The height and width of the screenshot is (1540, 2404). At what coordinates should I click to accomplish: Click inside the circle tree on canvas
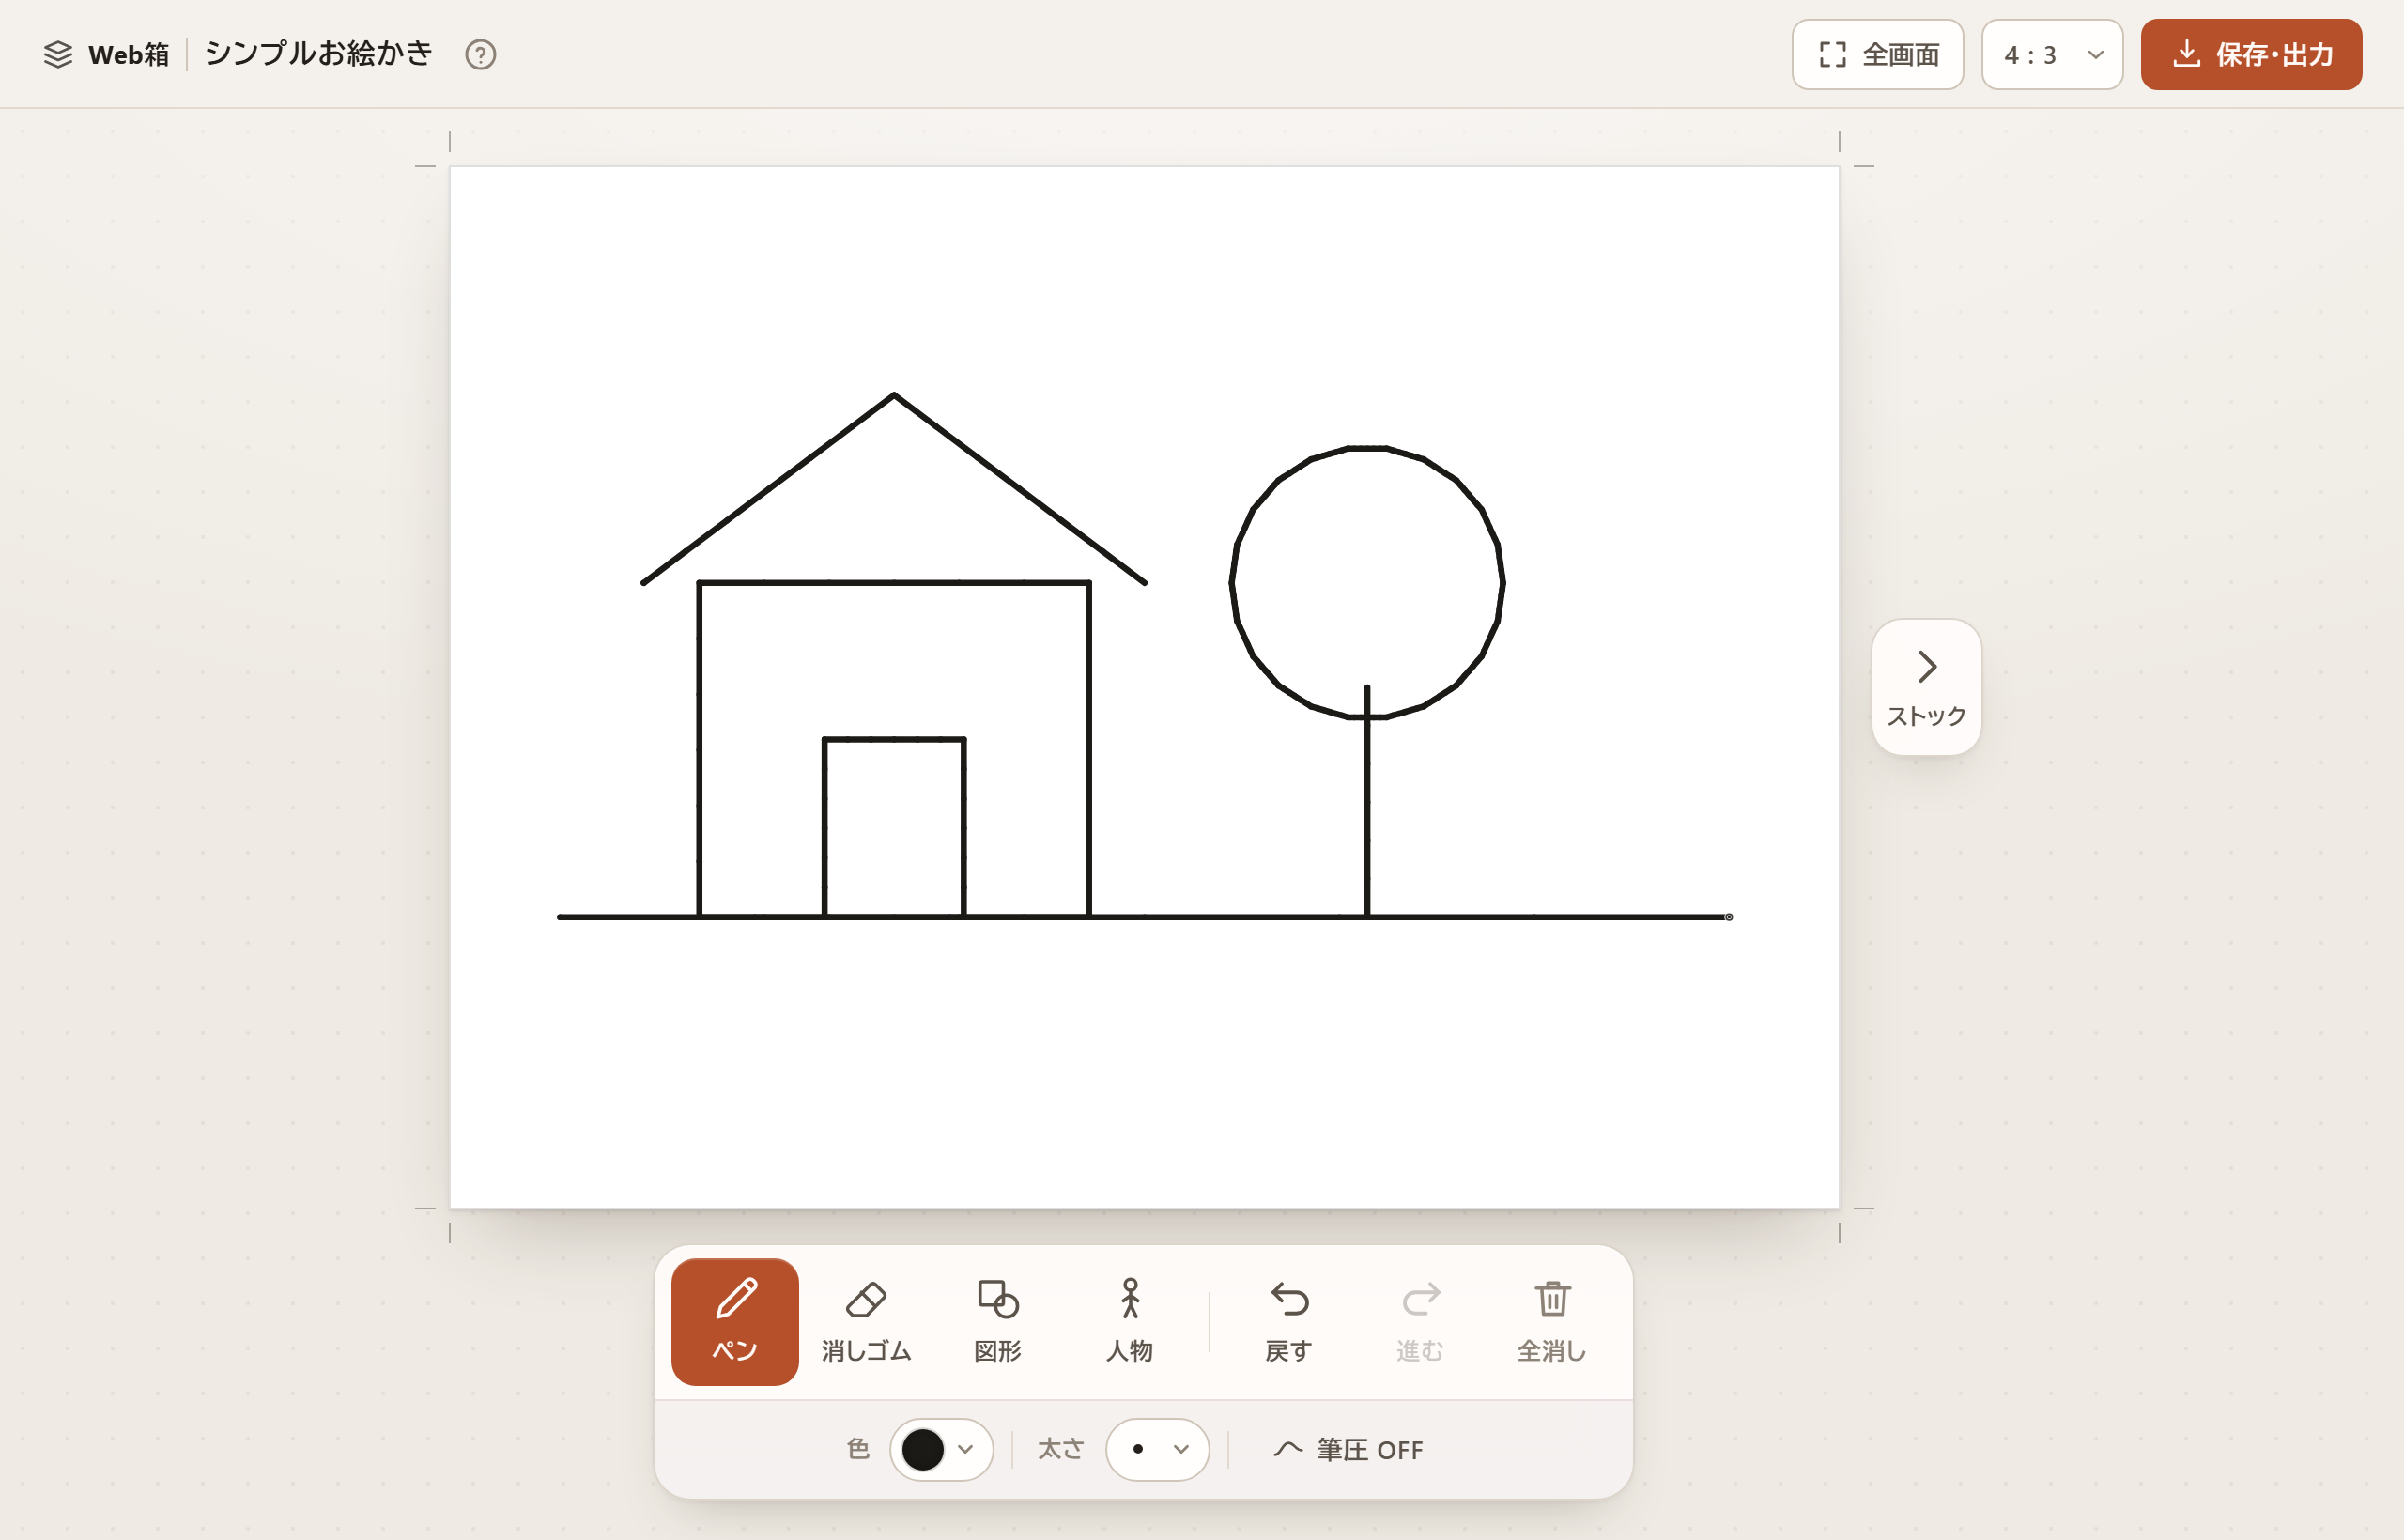(1367, 582)
